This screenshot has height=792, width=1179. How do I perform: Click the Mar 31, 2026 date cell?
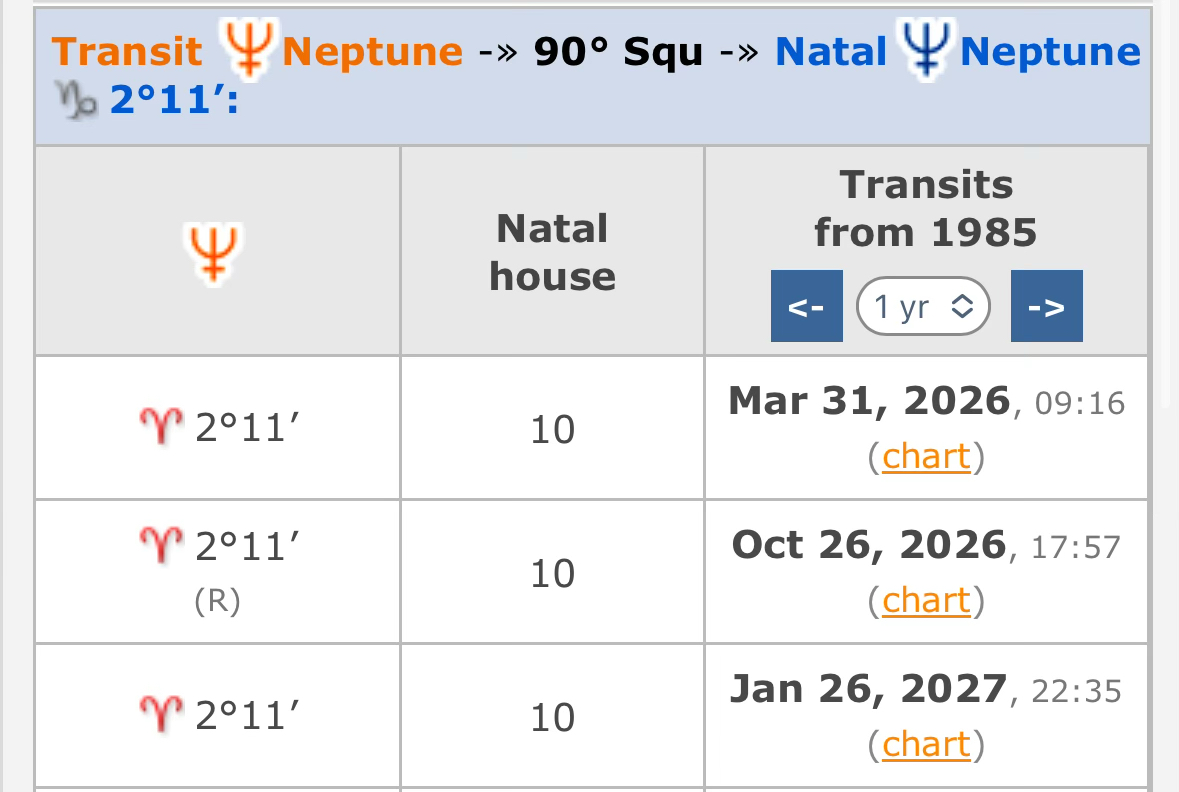tap(869, 402)
